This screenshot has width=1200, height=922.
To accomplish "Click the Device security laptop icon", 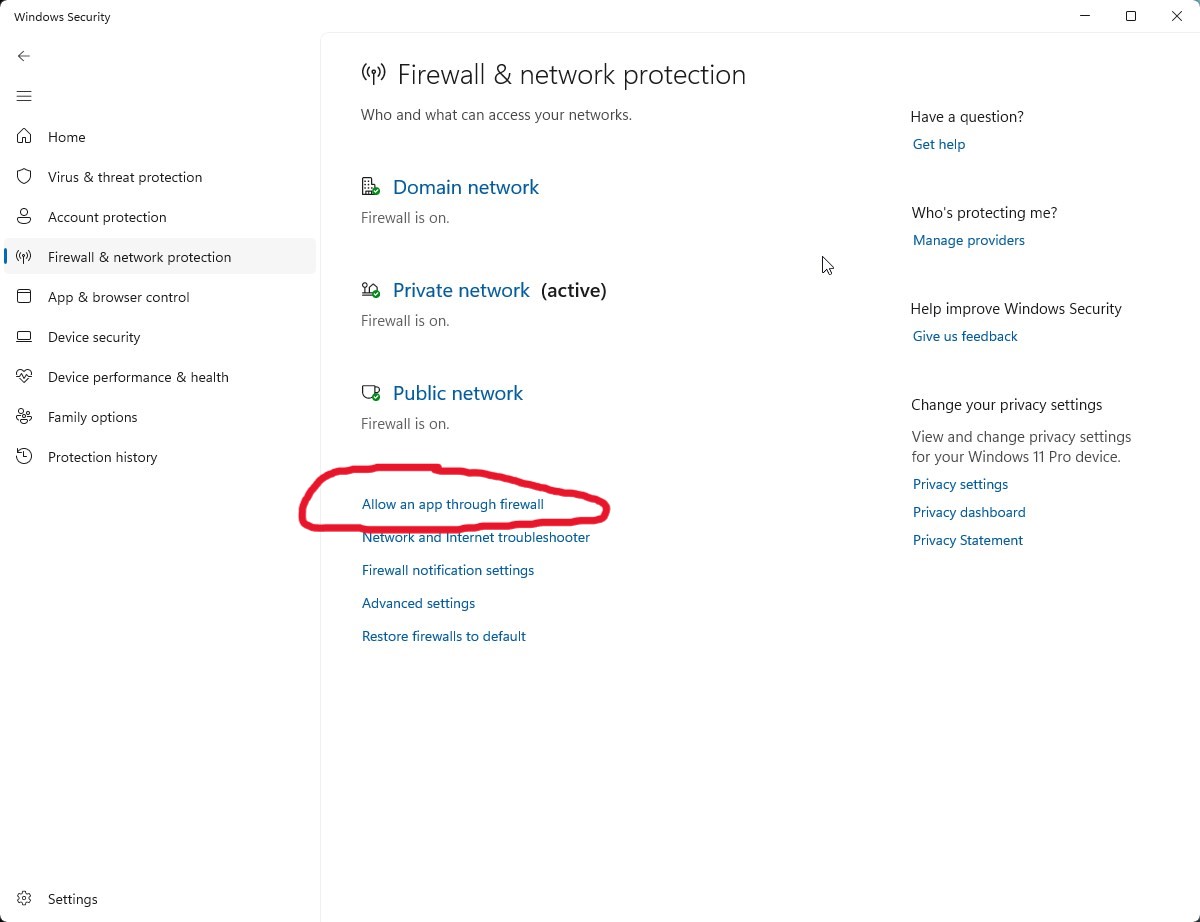I will click(x=24, y=337).
